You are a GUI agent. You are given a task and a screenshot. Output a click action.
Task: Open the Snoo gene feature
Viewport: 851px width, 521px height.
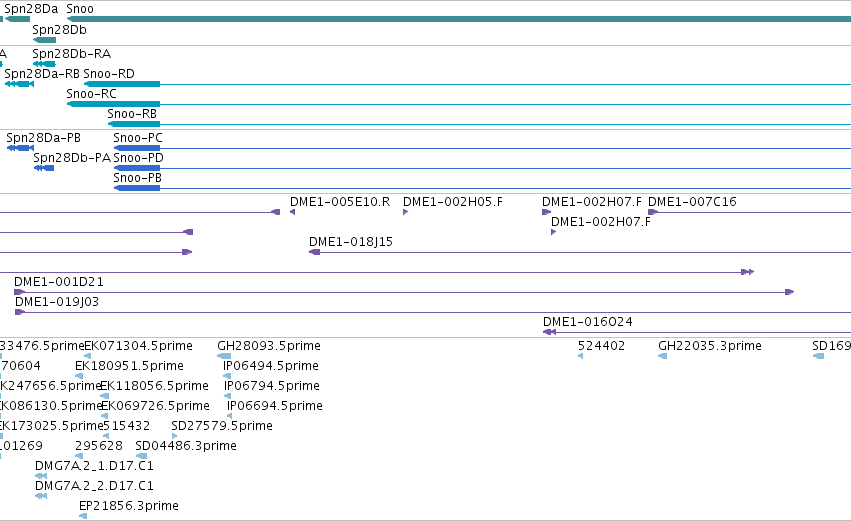459,19
